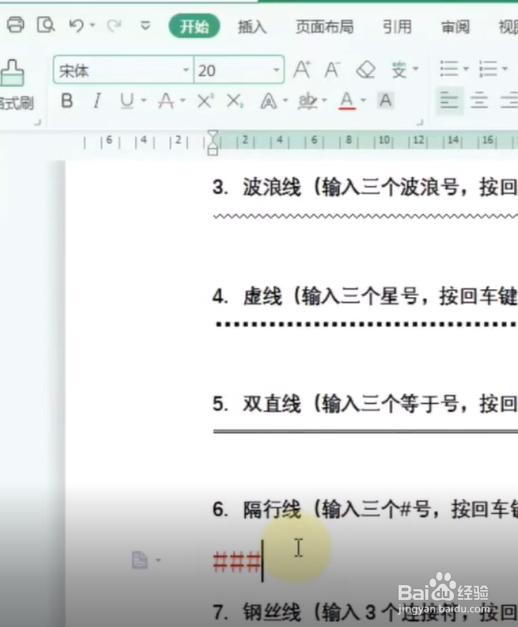Viewport: 518px width, 627px height.
Task: Expand the phonetic guide dropdown arrow
Action: 416,69
